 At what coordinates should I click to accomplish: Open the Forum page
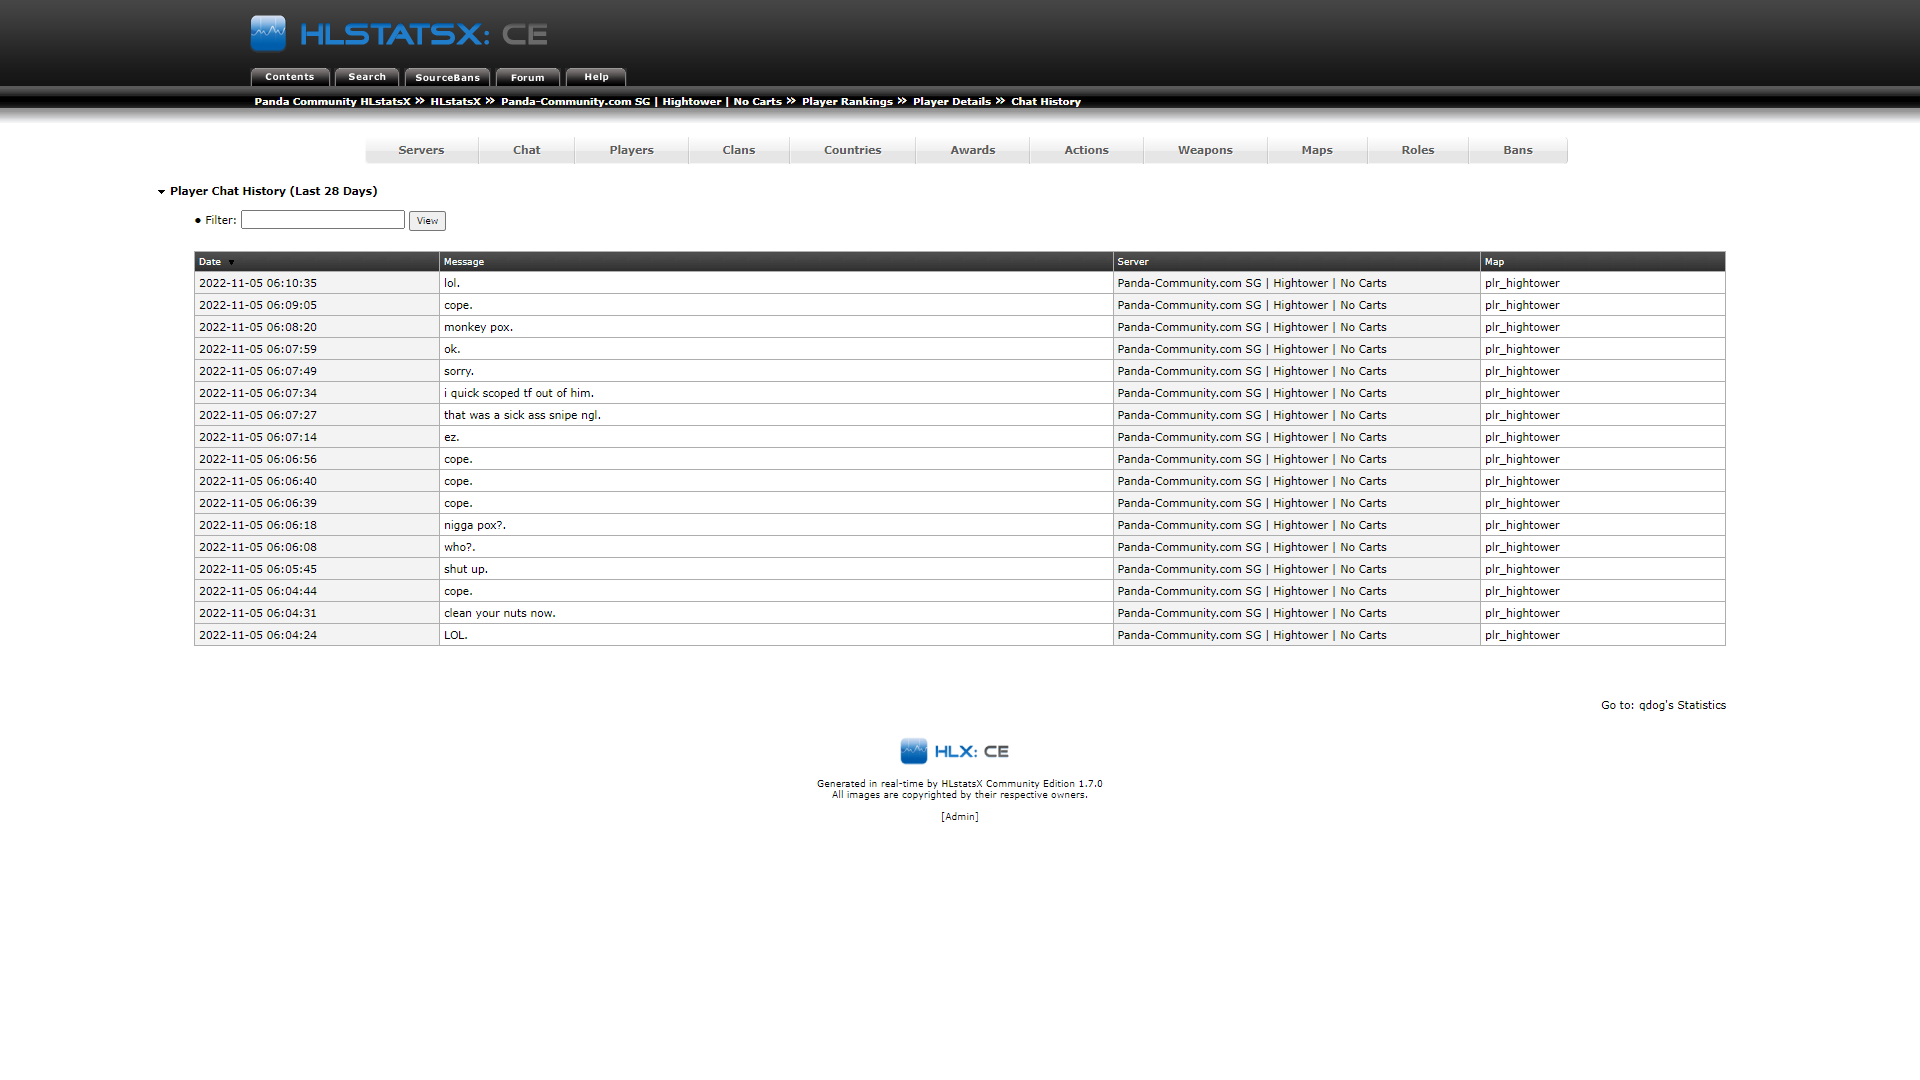point(527,77)
